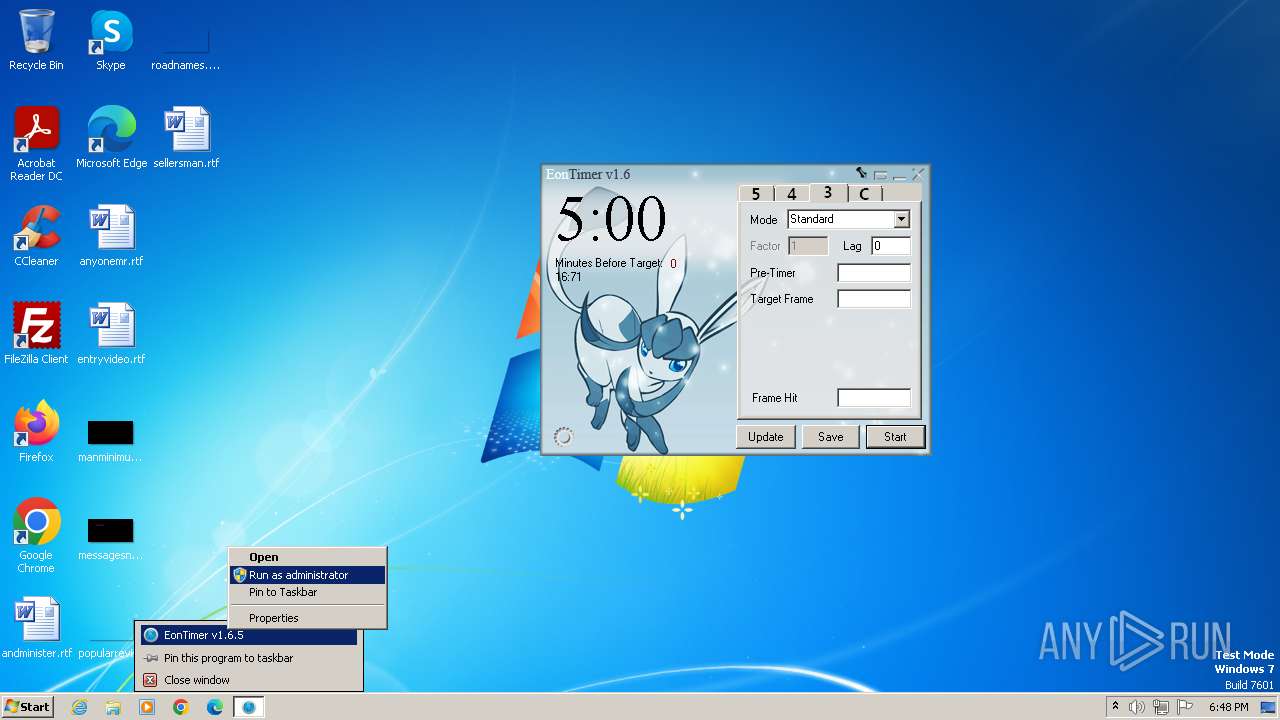Open Windows Media Player taskbar icon
The height and width of the screenshot is (720, 1280).
[147, 707]
